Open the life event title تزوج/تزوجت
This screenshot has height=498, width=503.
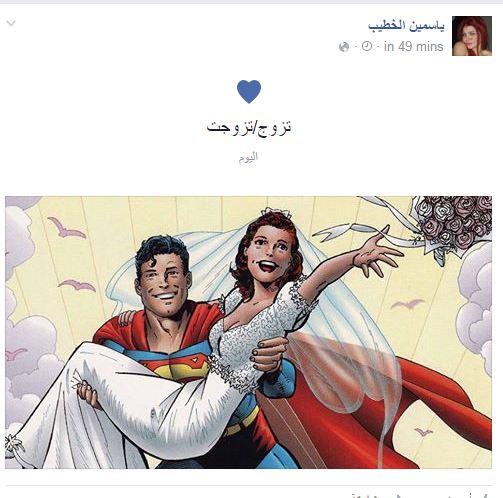(x=249, y=127)
